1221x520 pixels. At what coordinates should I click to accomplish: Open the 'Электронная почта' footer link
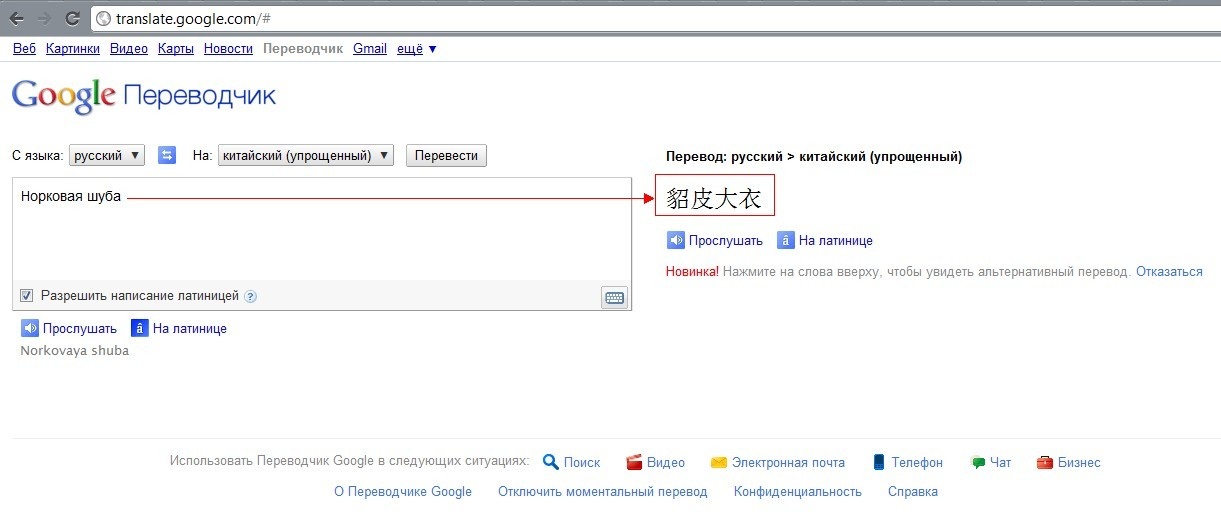788,462
